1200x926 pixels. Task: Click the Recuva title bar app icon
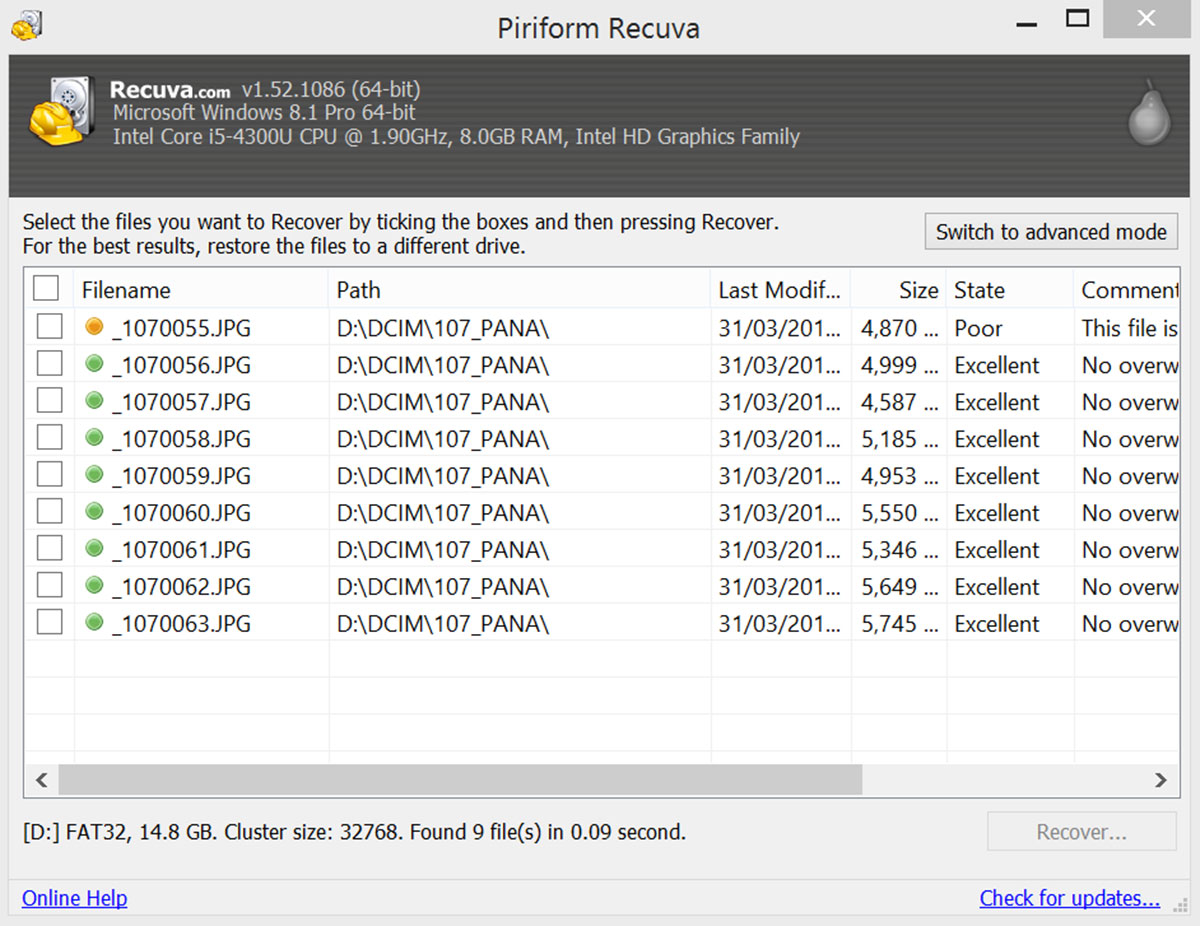[x=27, y=25]
